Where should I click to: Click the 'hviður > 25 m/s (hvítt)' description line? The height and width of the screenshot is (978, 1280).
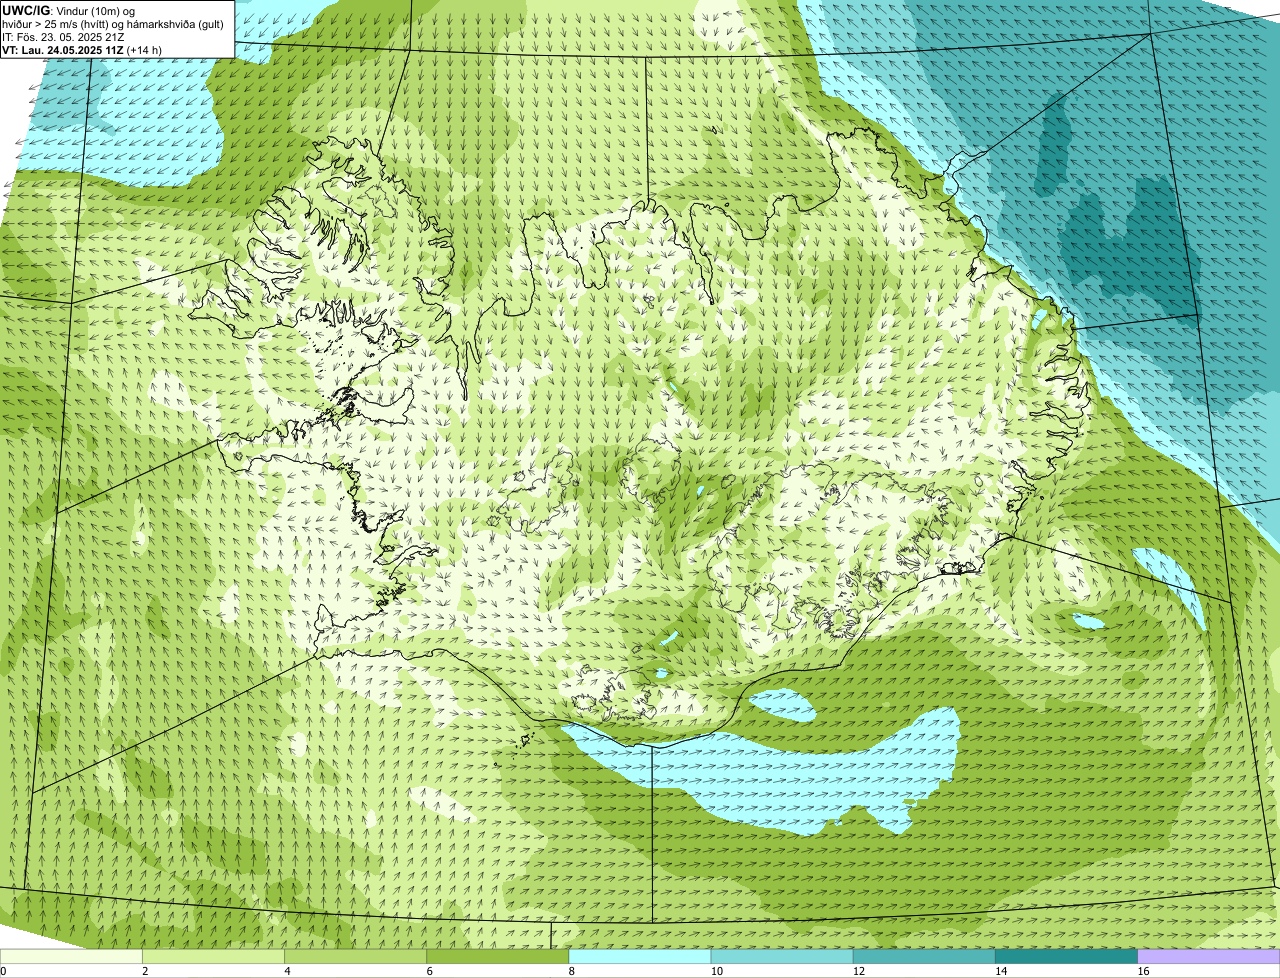(x=113, y=24)
